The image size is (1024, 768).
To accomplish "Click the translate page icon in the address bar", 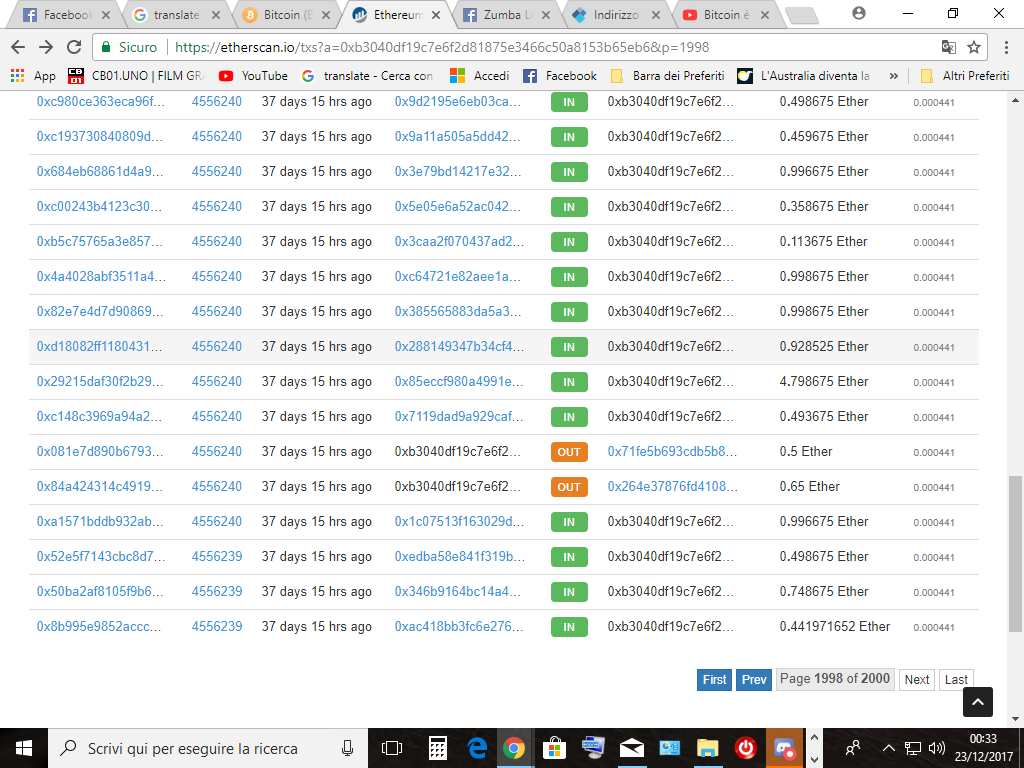I will (x=948, y=47).
